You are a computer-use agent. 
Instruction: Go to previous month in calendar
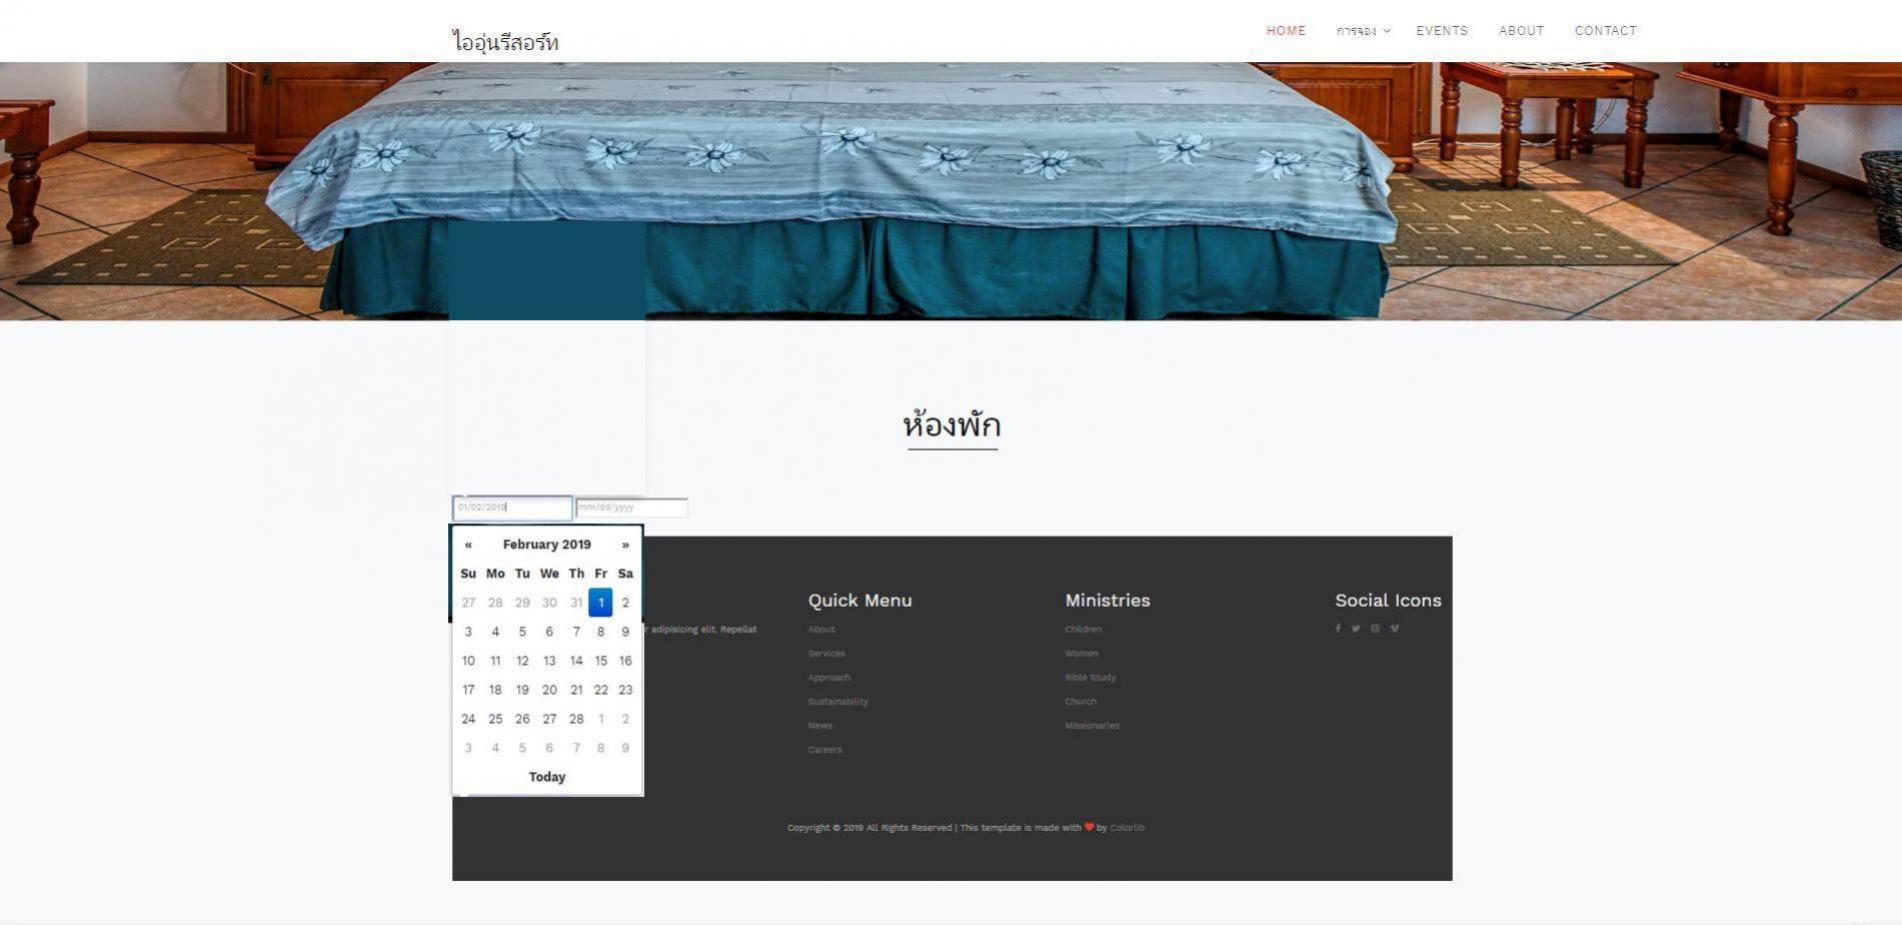pyautogui.click(x=468, y=545)
